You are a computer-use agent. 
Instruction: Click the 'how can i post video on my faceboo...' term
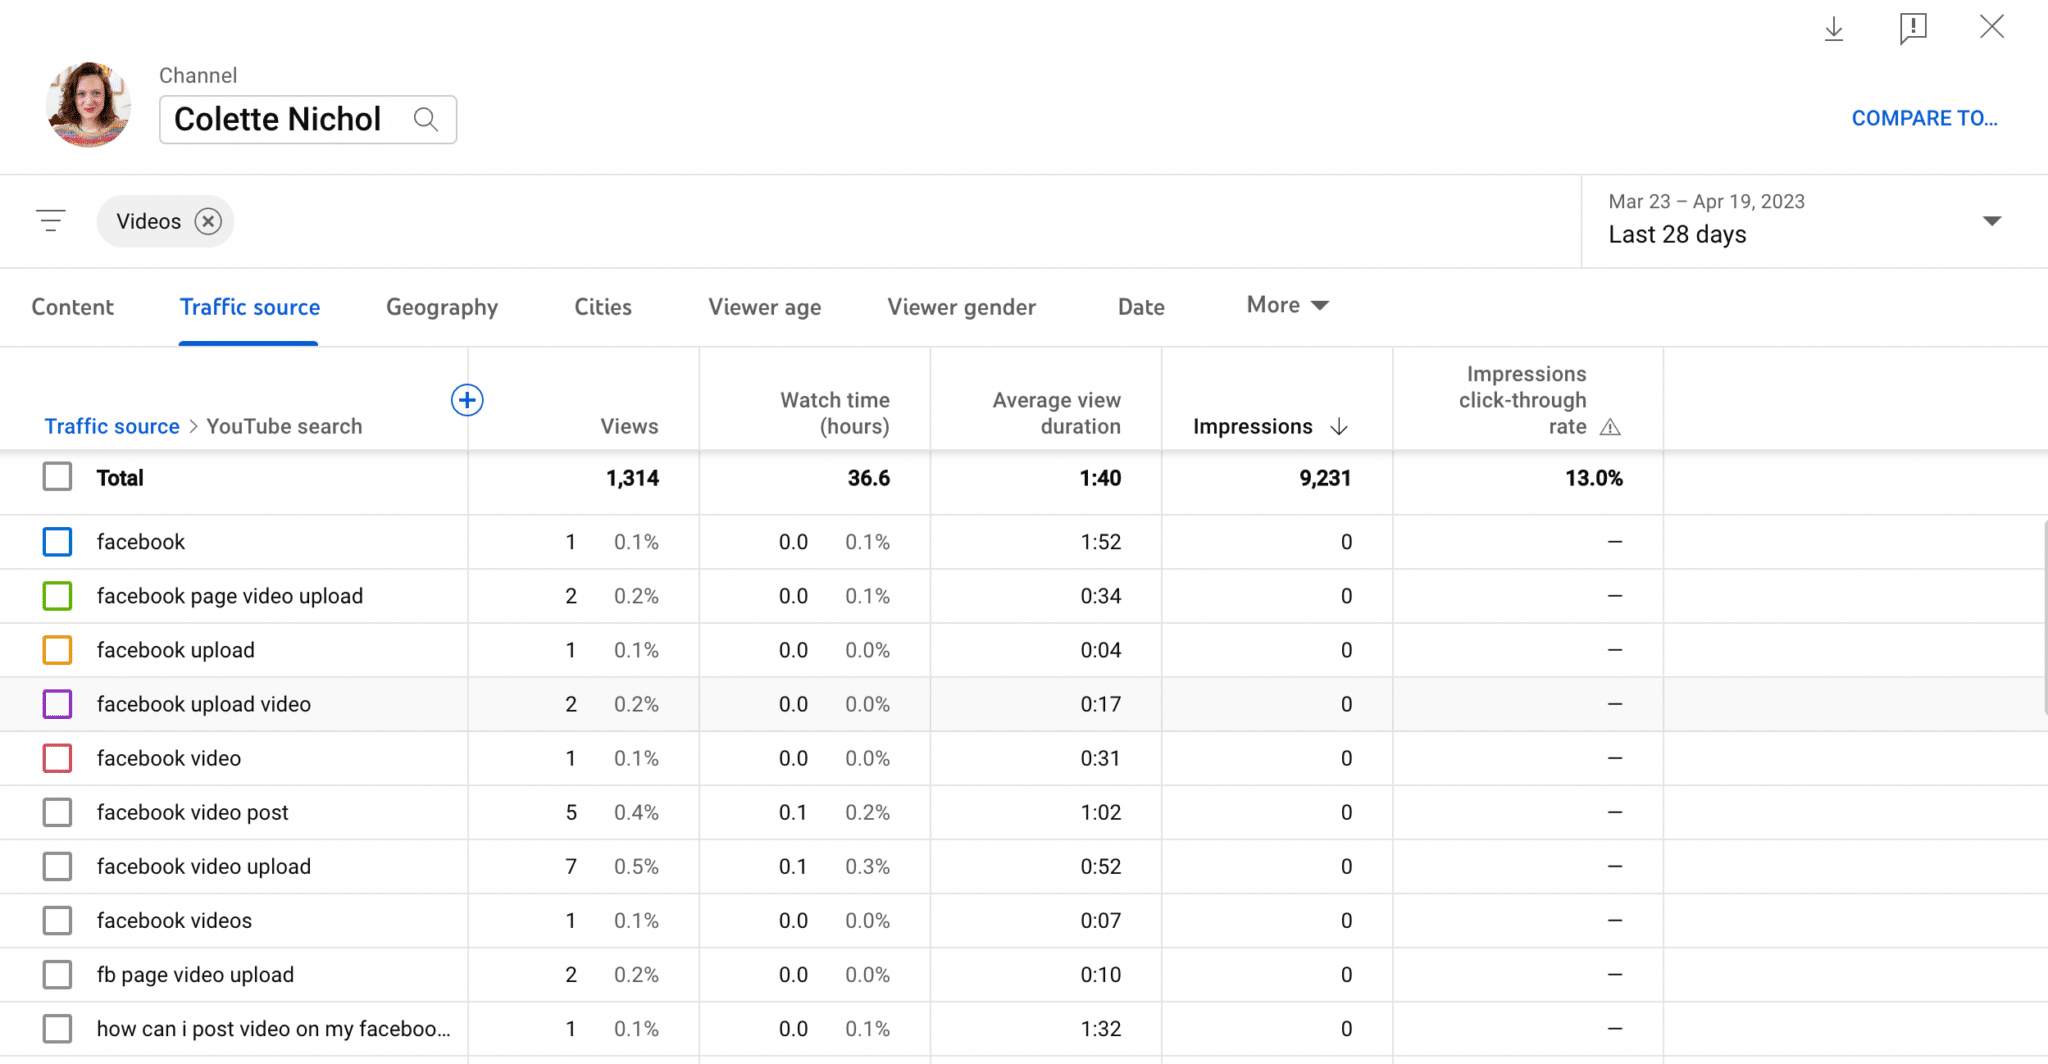point(273,1028)
